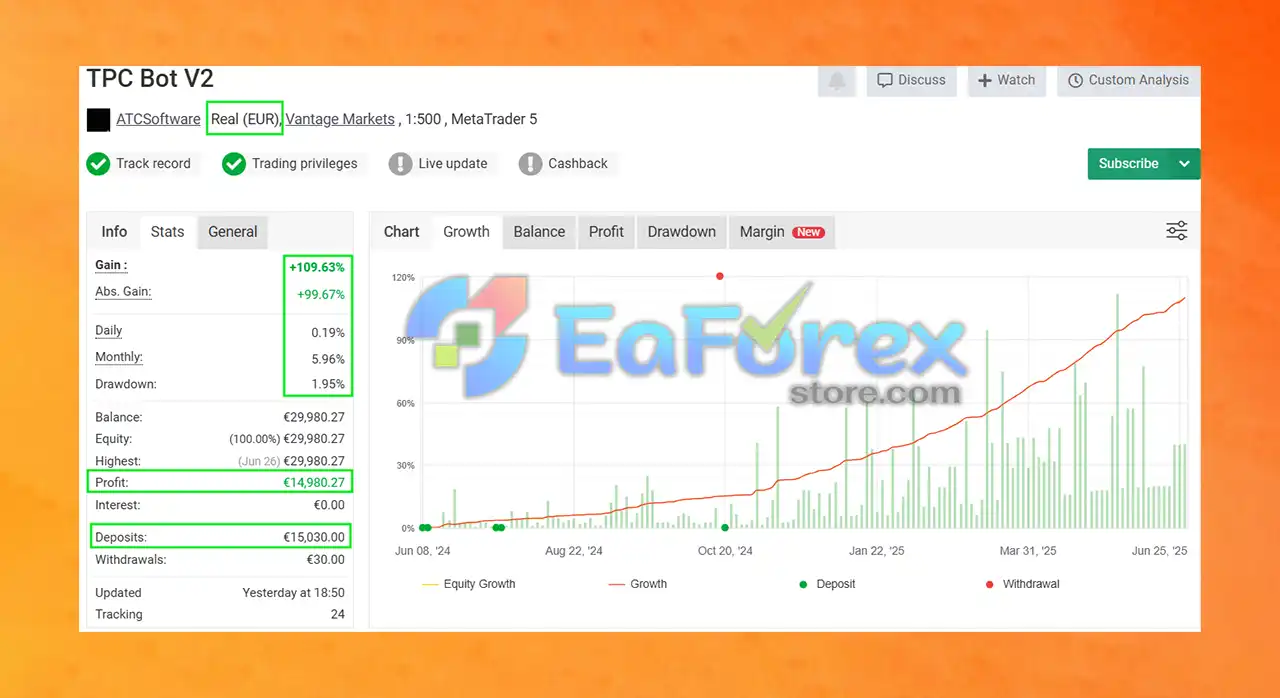Select the Chart tab
Viewport: 1280px width, 698px height.
pos(402,232)
